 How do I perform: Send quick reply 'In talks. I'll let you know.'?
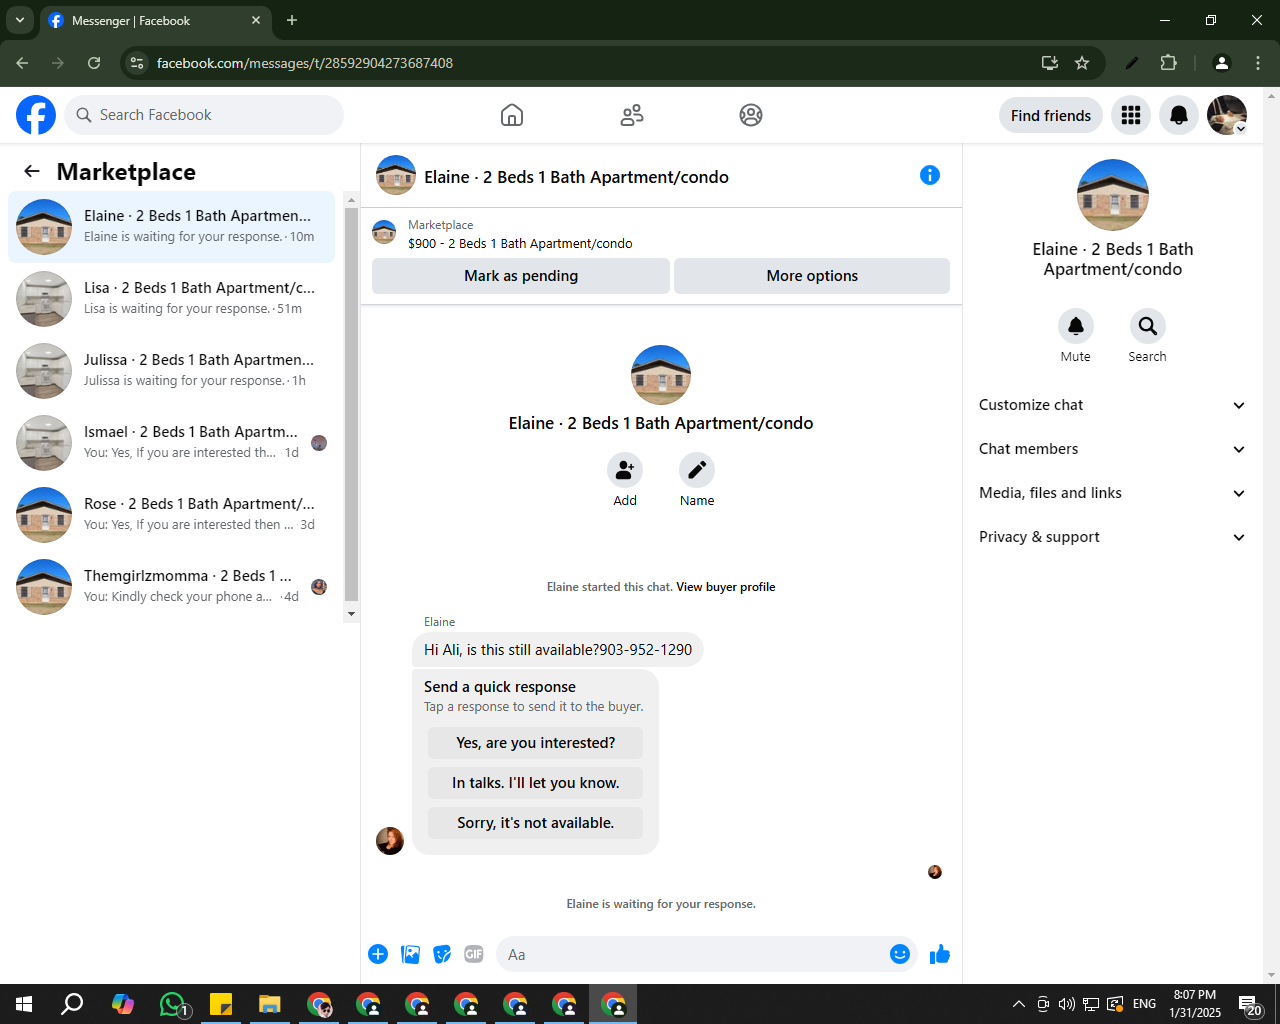tap(536, 783)
